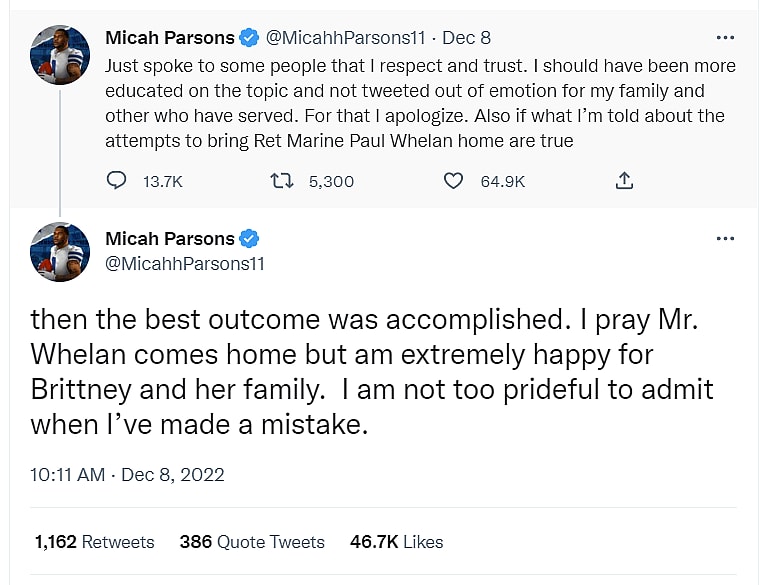Click @MicahhParsons11 handle on top tweet

[345, 38]
